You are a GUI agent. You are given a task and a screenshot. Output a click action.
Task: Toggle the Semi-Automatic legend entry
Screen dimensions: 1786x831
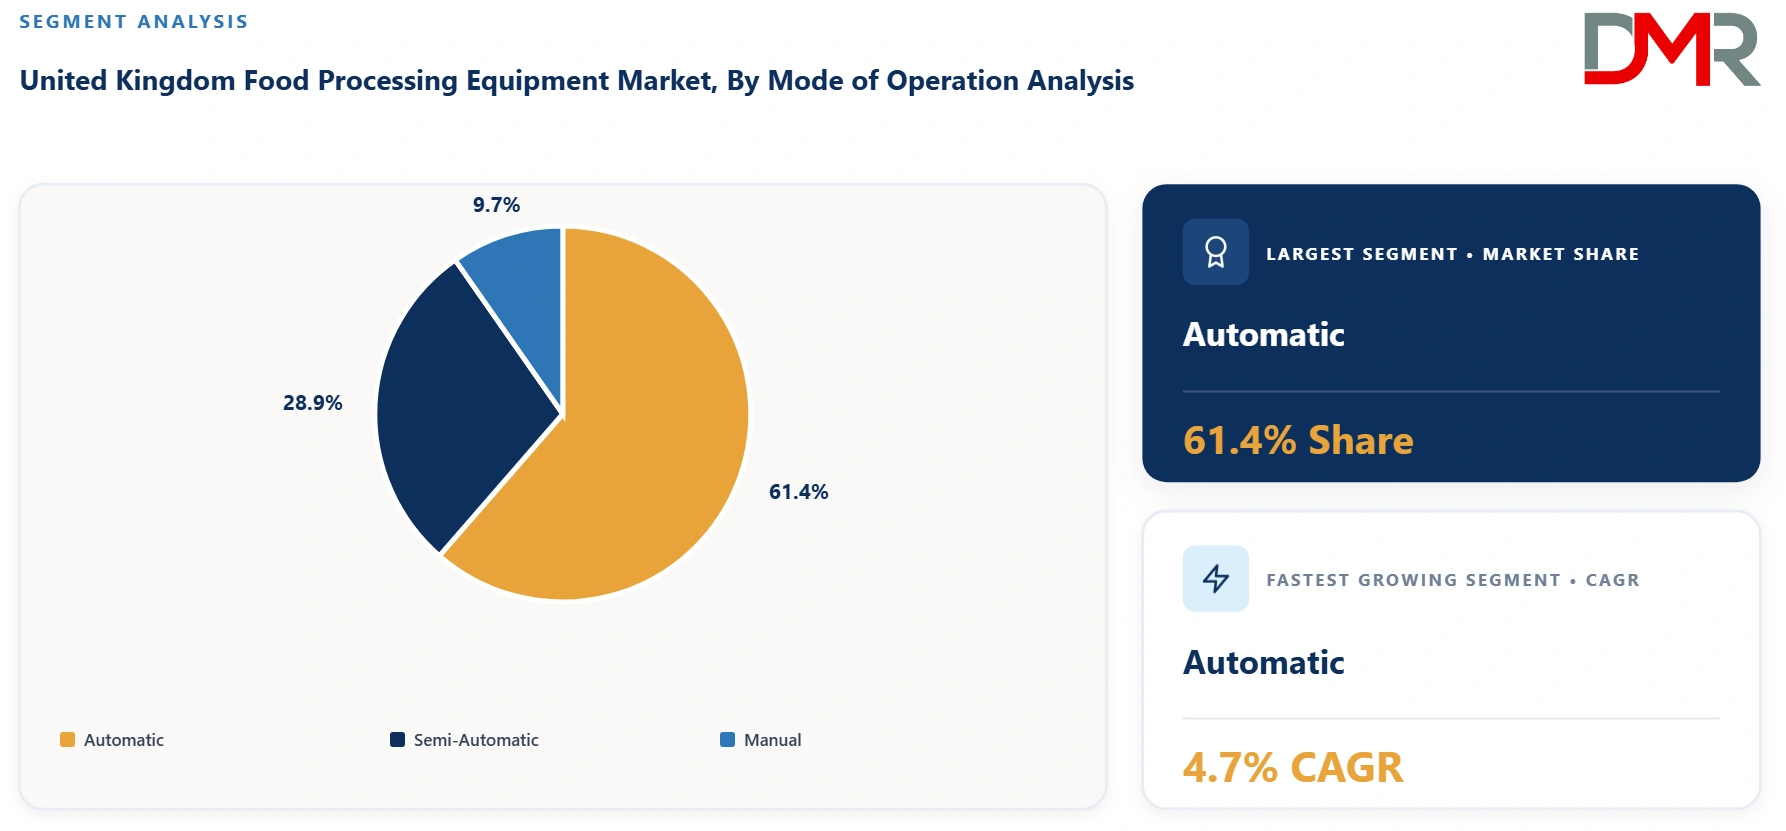click(x=464, y=740)
